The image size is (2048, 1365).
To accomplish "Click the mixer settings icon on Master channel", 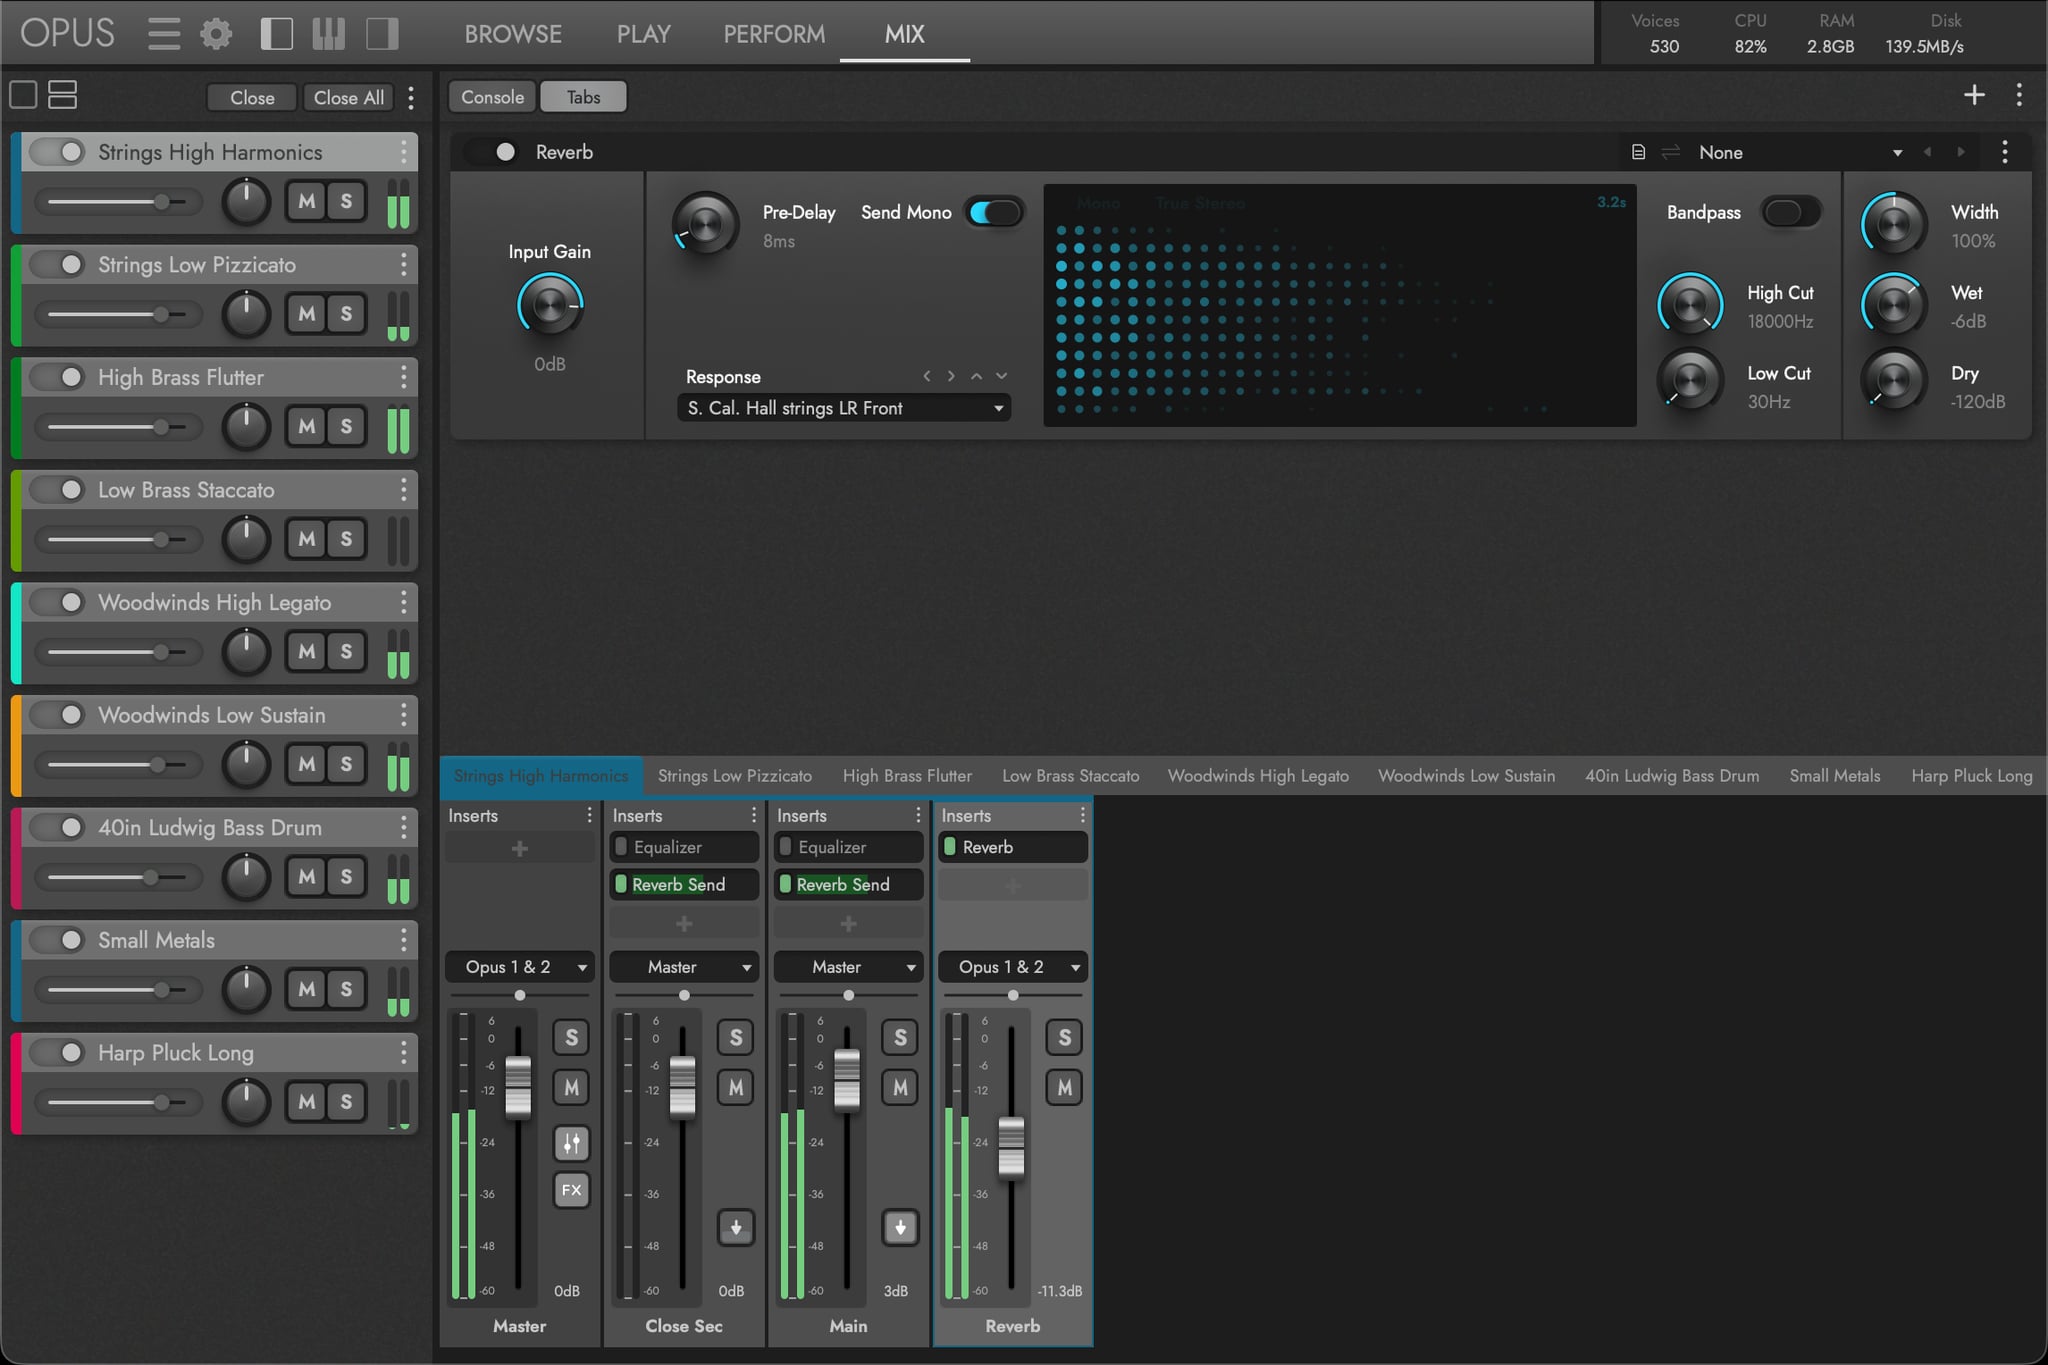I will (x=571, y=1143).
